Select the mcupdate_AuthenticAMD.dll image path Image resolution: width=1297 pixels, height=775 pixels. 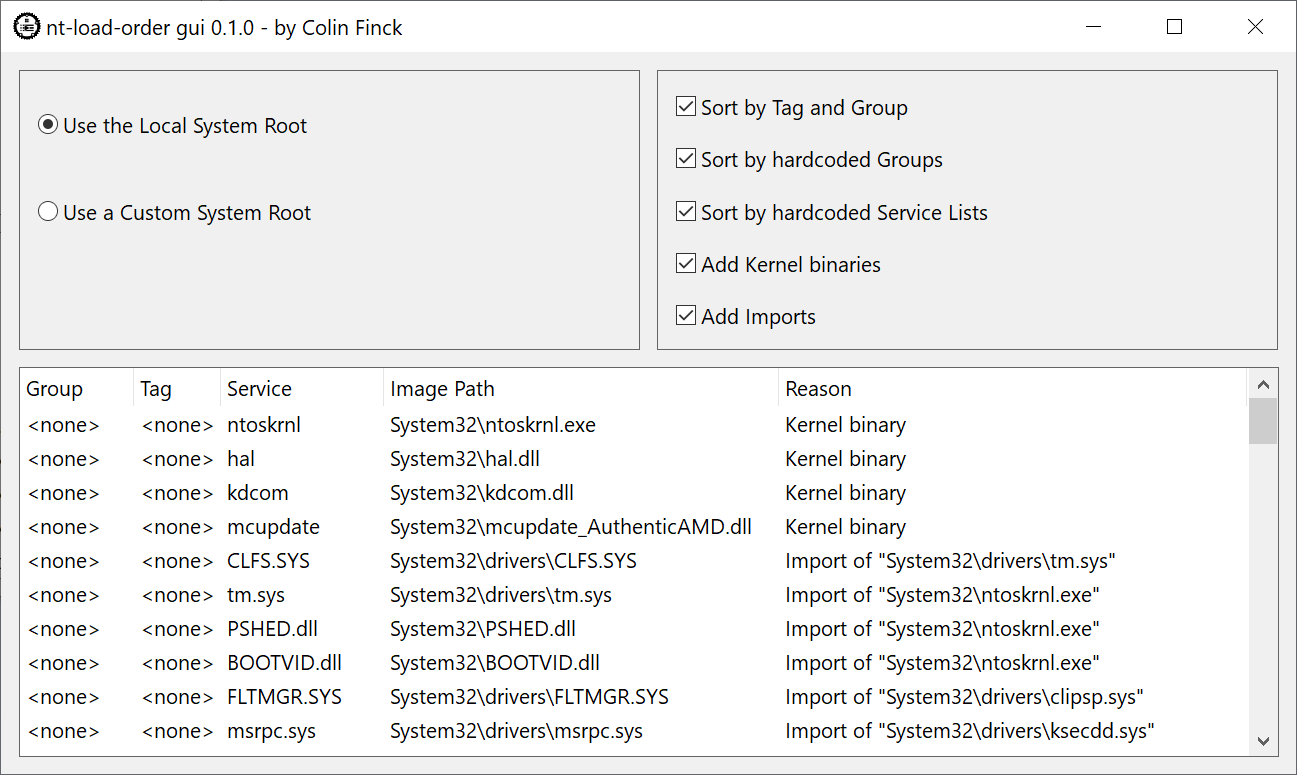pyautogui.click(x=570, y=527)
